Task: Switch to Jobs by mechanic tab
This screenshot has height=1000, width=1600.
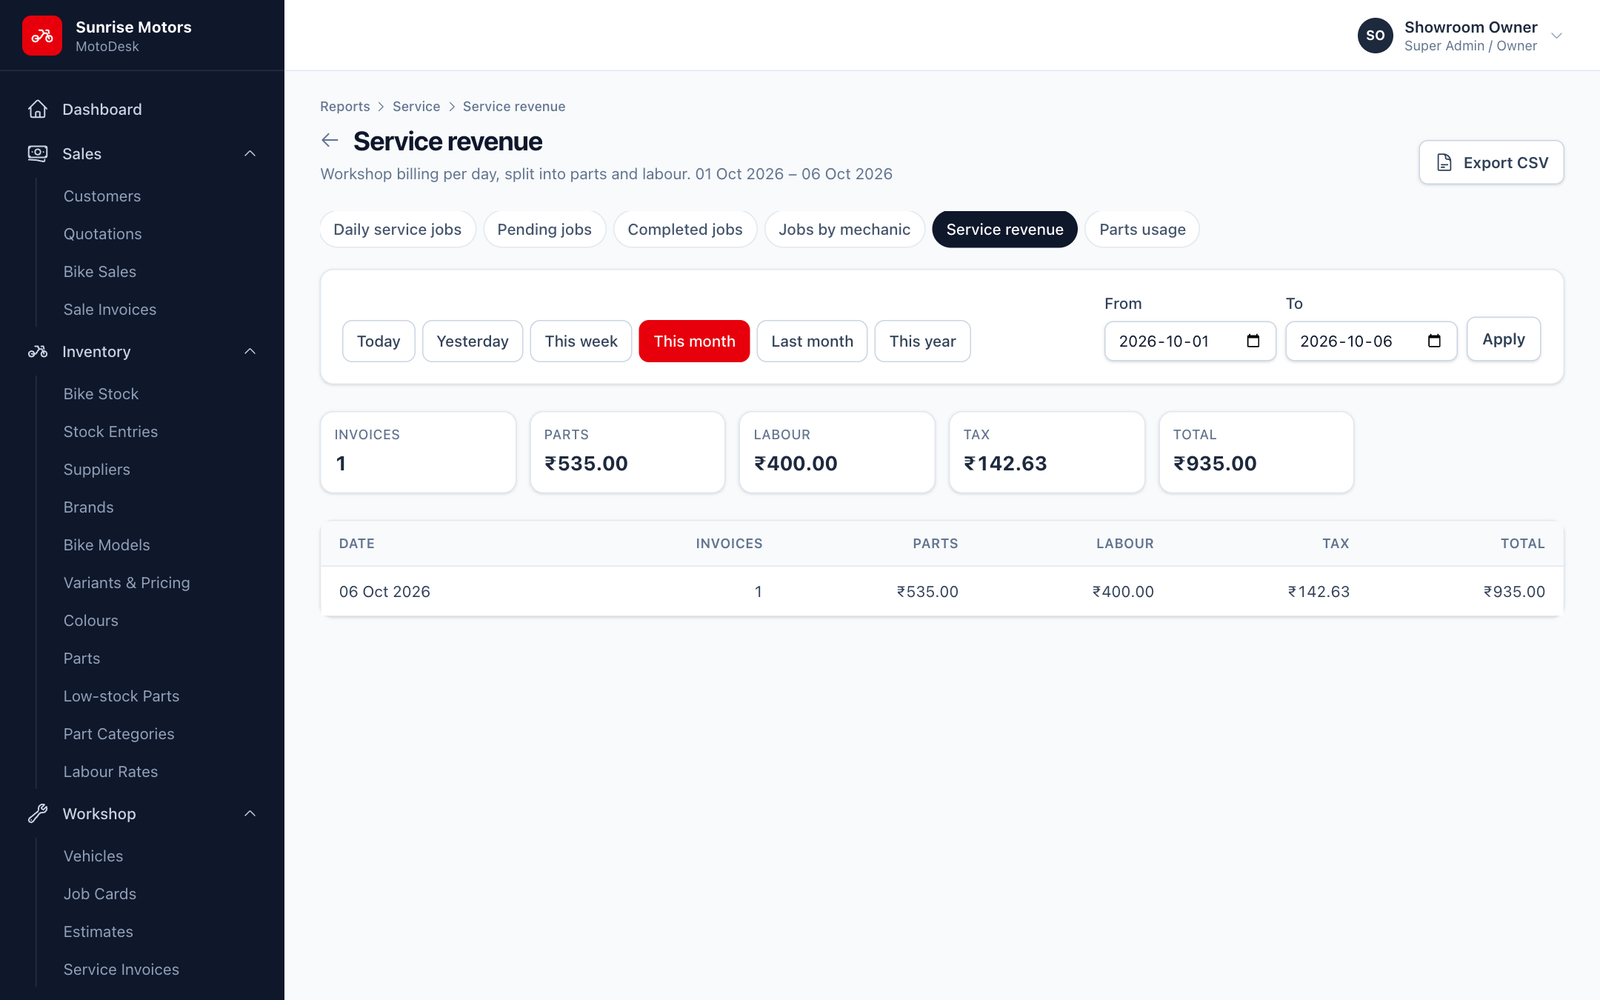Action: [x=845, y=229]
